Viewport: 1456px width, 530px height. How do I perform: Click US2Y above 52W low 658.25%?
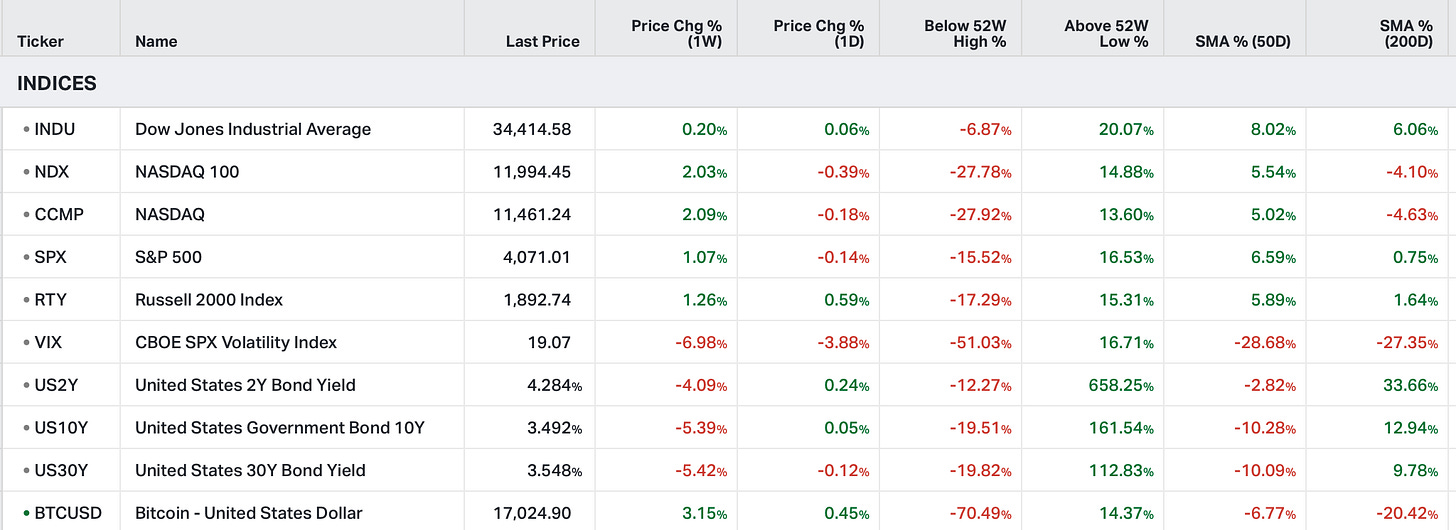point(1121,385)
